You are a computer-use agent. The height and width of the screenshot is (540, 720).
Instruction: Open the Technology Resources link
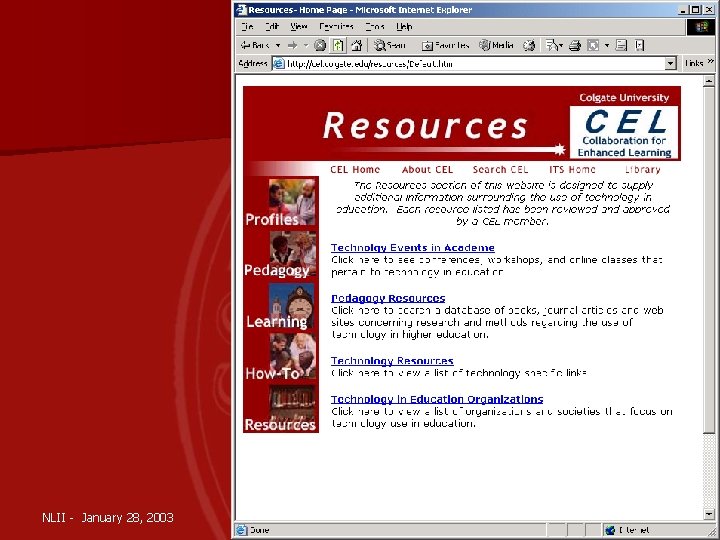392,361
